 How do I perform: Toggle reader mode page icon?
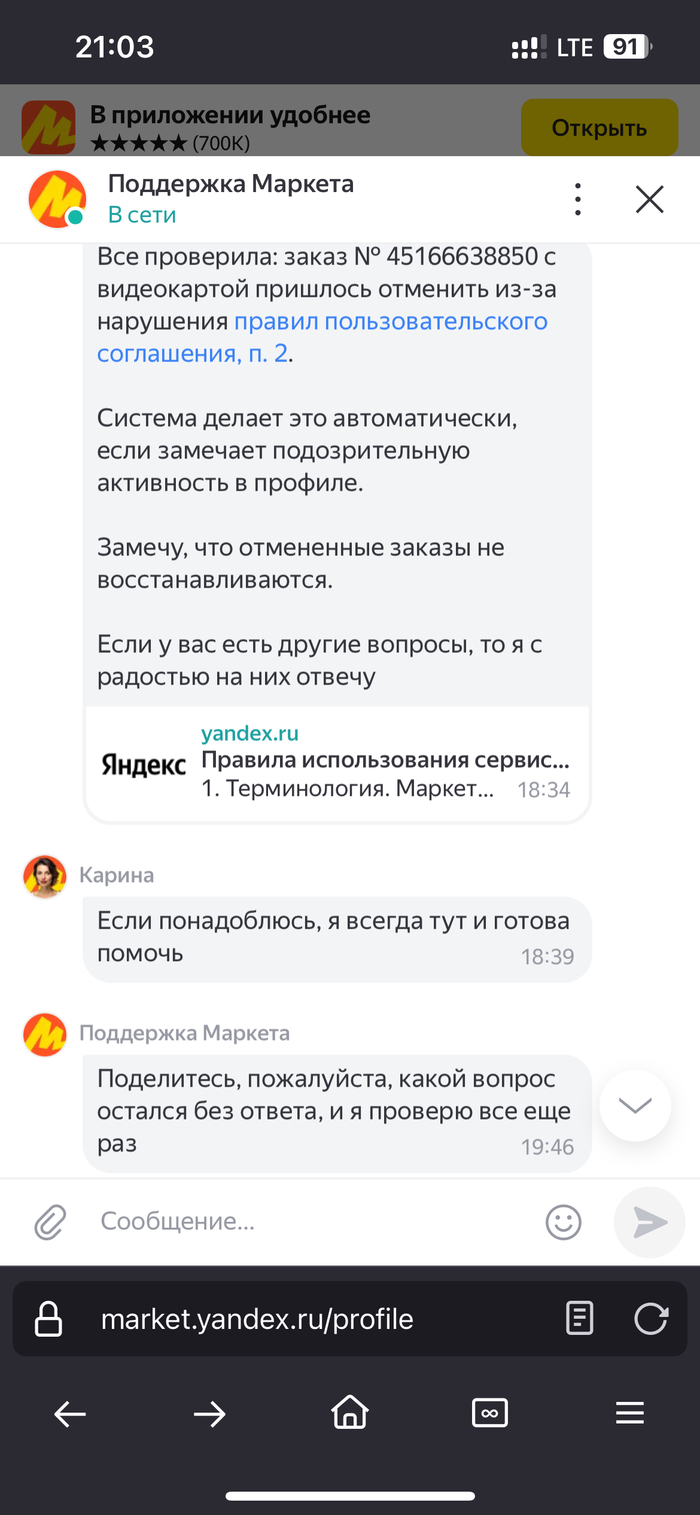(x=580, y=1319)
